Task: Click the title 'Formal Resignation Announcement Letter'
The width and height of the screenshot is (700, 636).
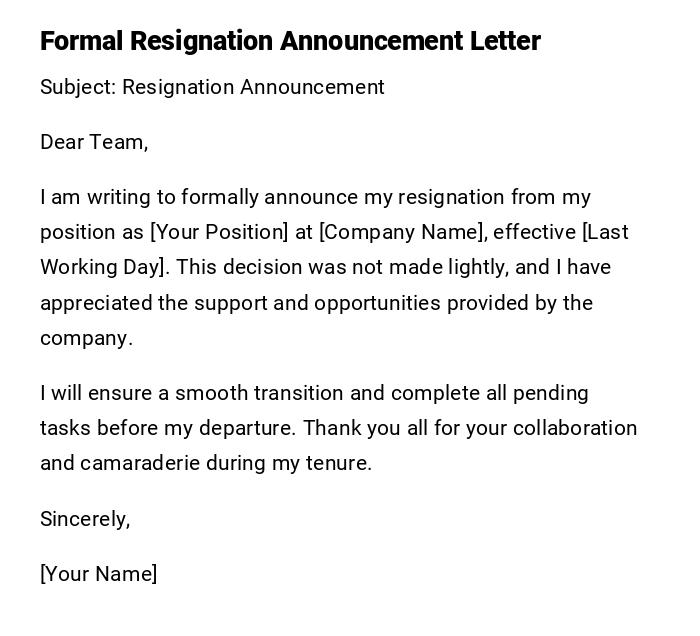Action: click(x=290, y=41)
